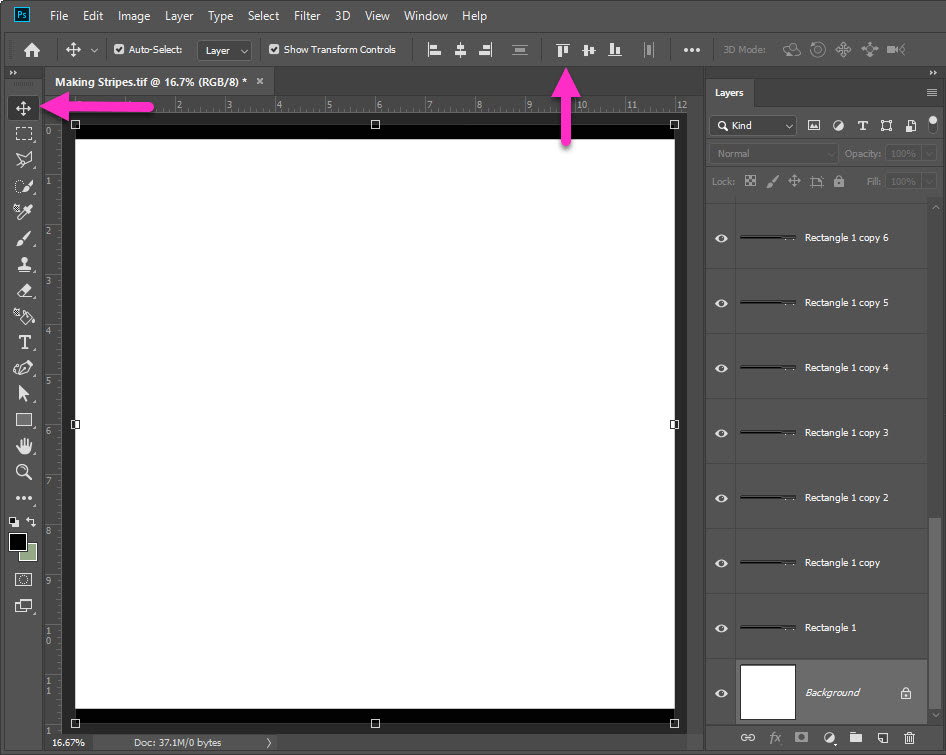
Task: Click Align bottom edges icon
Action: click(615, 50)
